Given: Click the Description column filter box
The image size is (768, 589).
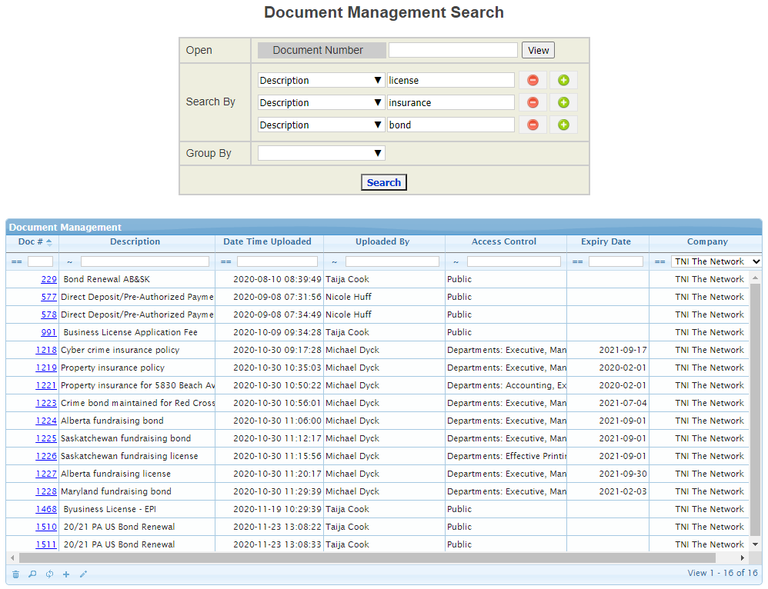Looking at the screenshot, I should pyautogui.click(x=145, y=261).
